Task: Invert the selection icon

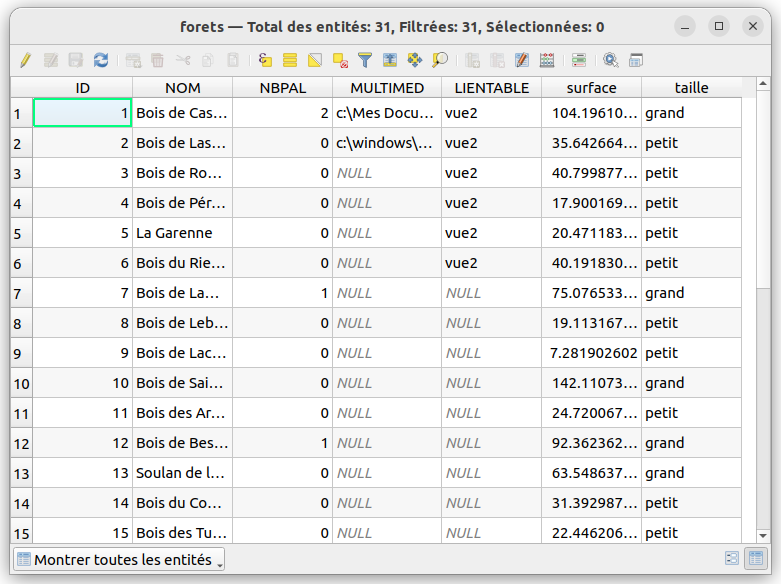Action: 315,61
